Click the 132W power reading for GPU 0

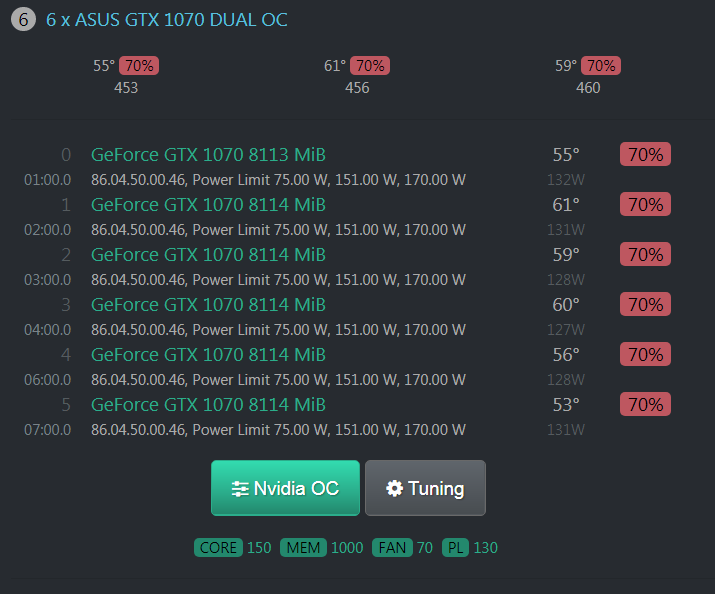(x=566, y=180)
